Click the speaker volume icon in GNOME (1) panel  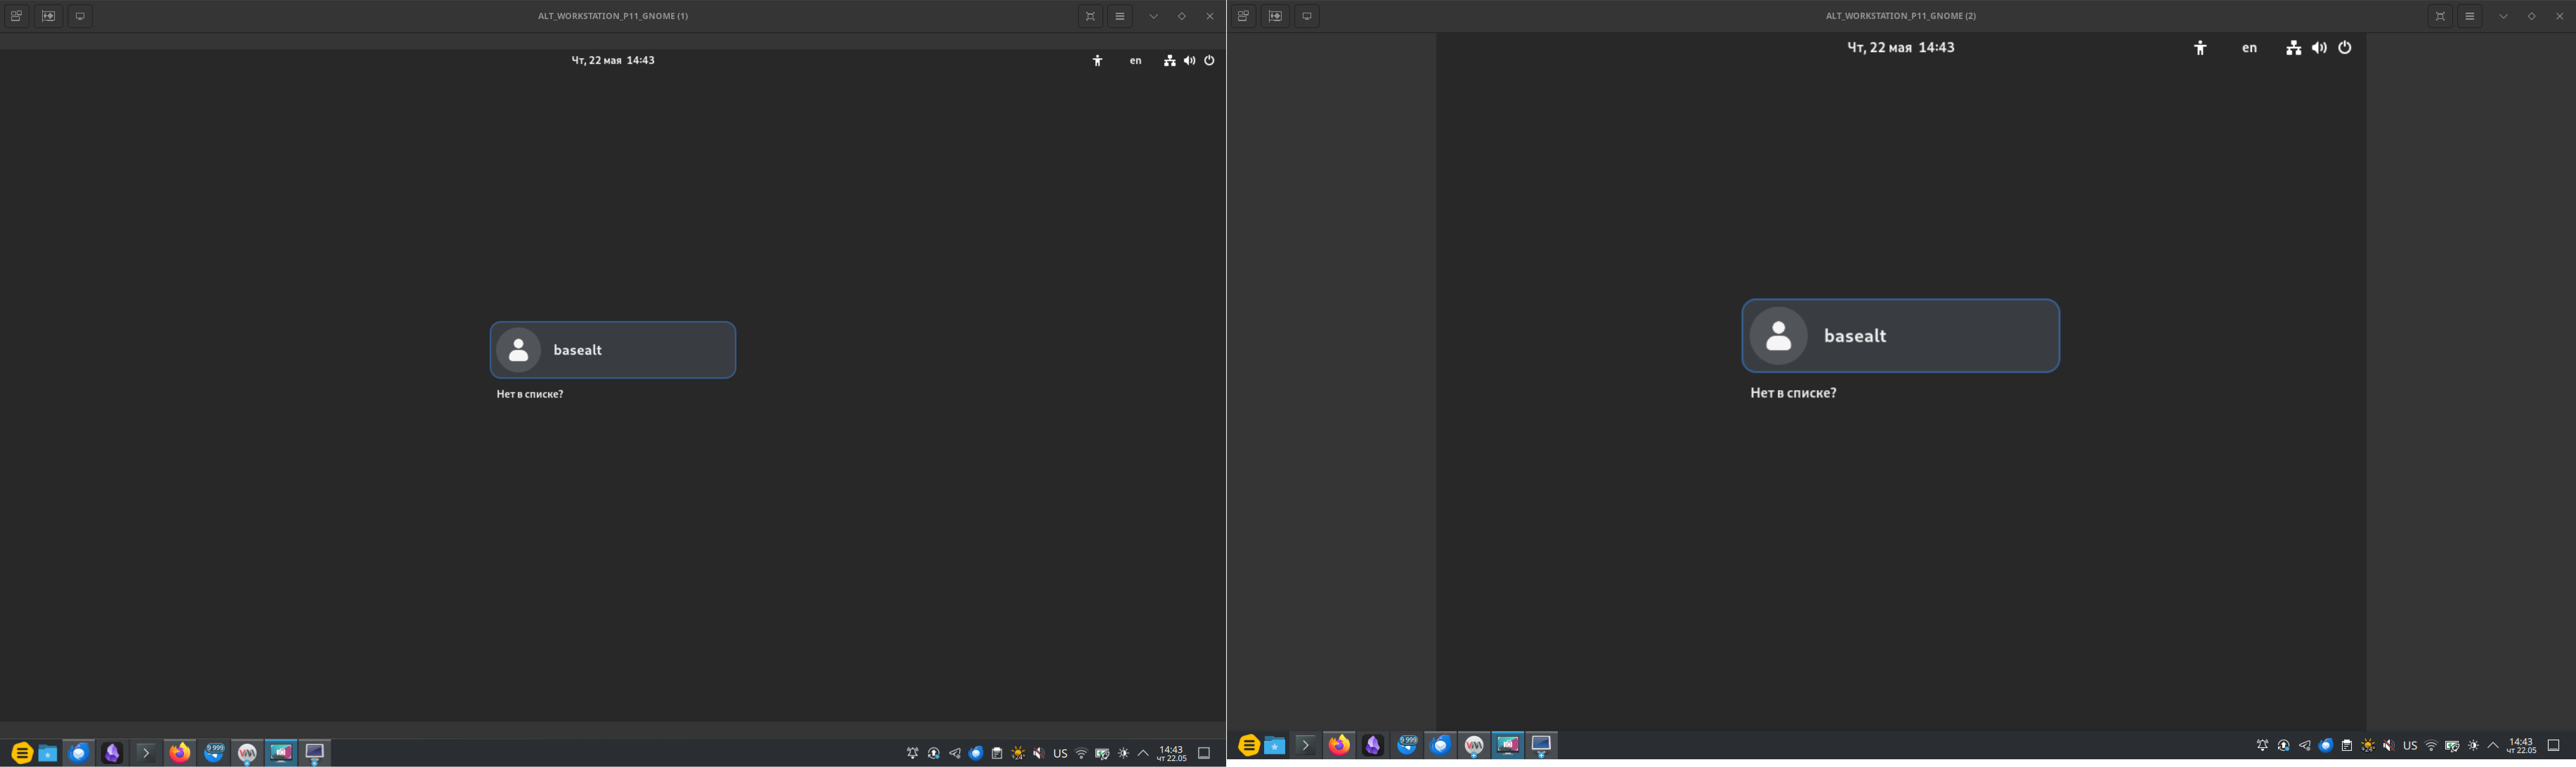(1189, 61)
